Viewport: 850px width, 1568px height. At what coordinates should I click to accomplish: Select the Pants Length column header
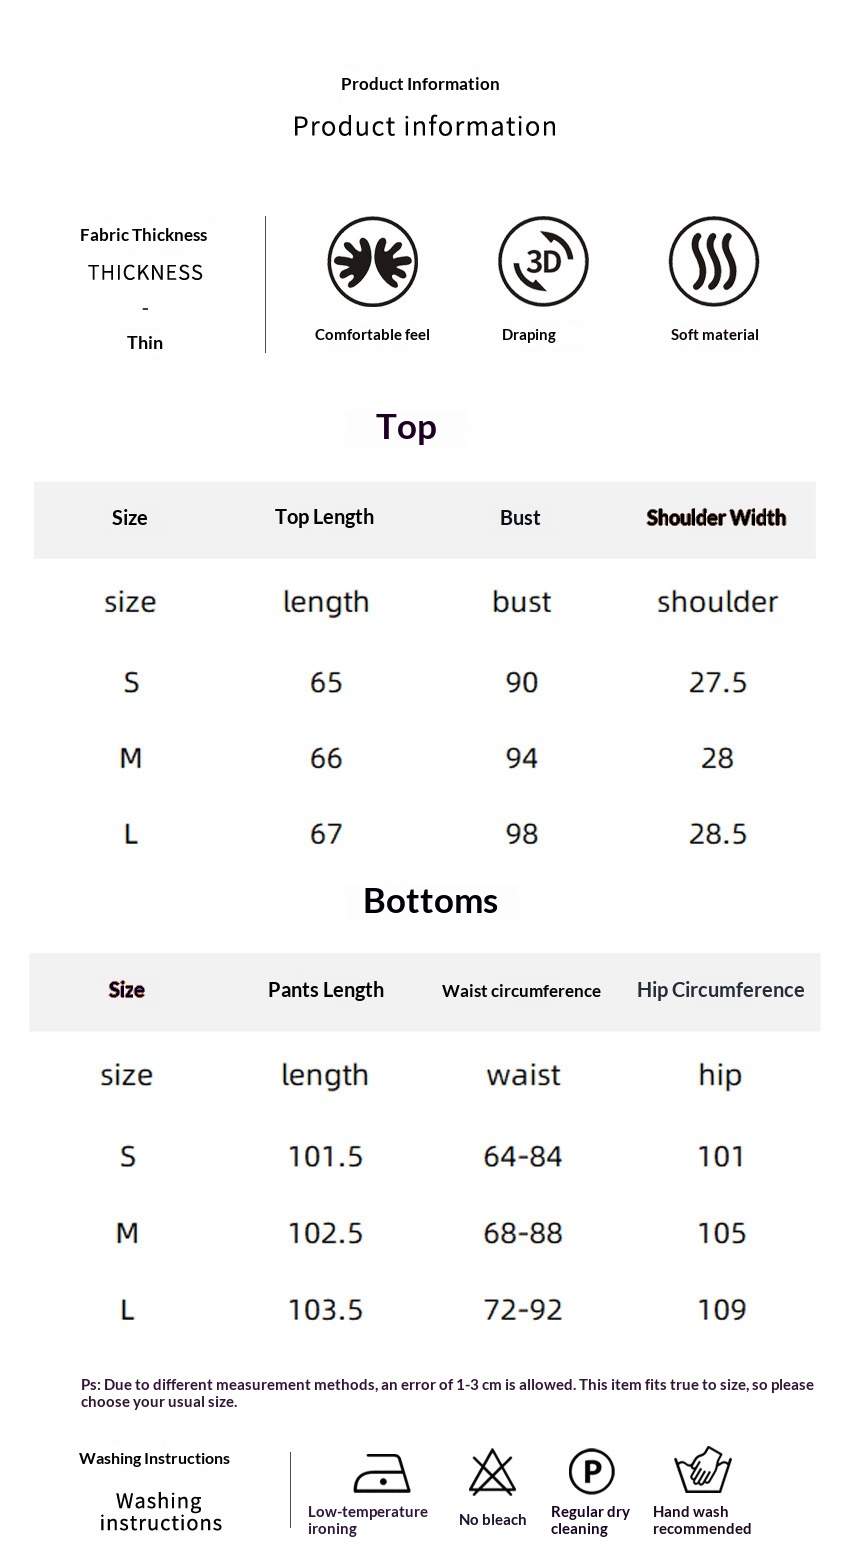pyautogui.click(x=326, y=990)
